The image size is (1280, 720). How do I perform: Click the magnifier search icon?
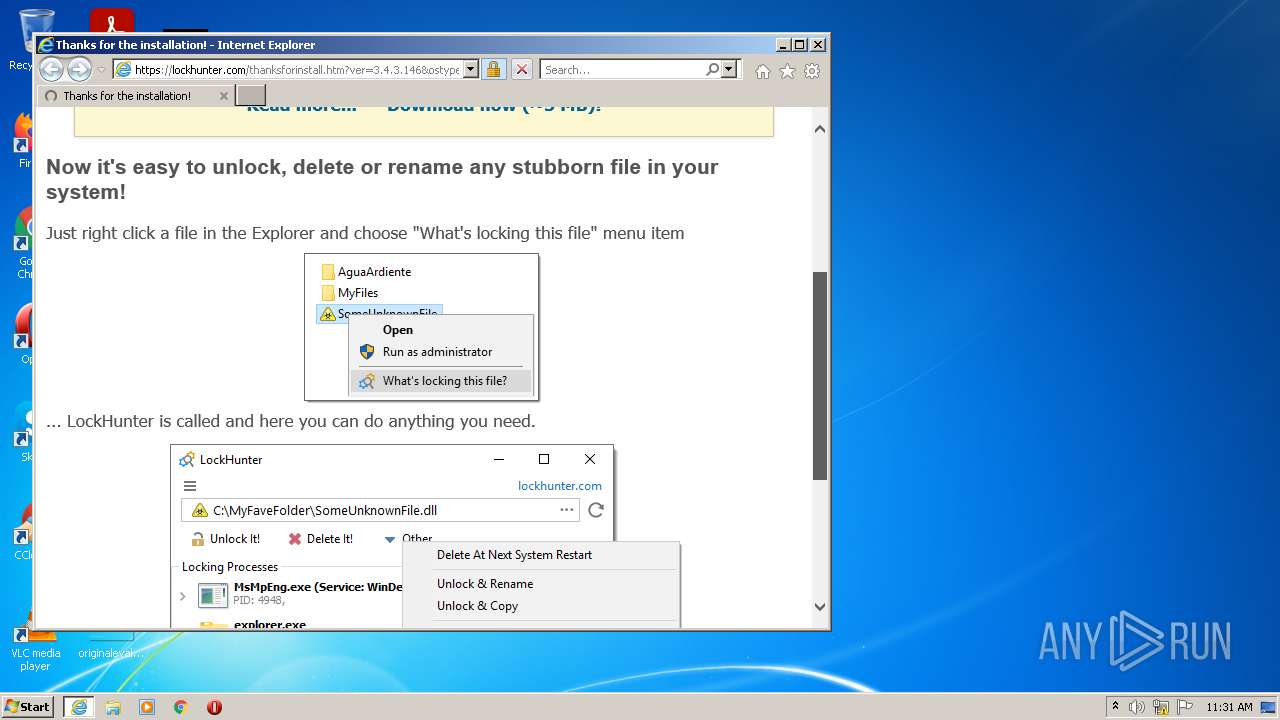click(712, 70)
